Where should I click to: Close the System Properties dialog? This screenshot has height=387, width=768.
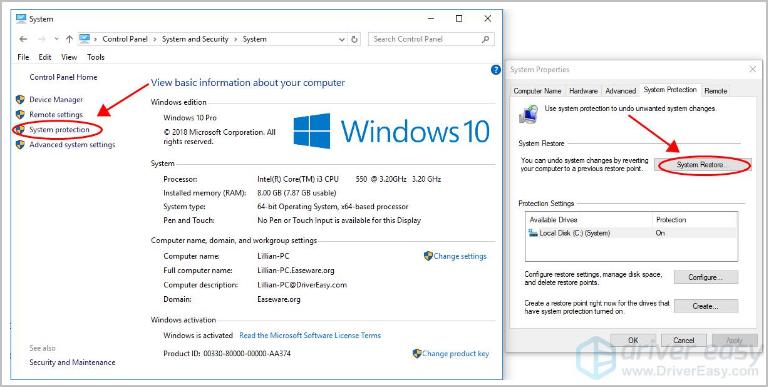pyautogui.click(x=753, y=70)
